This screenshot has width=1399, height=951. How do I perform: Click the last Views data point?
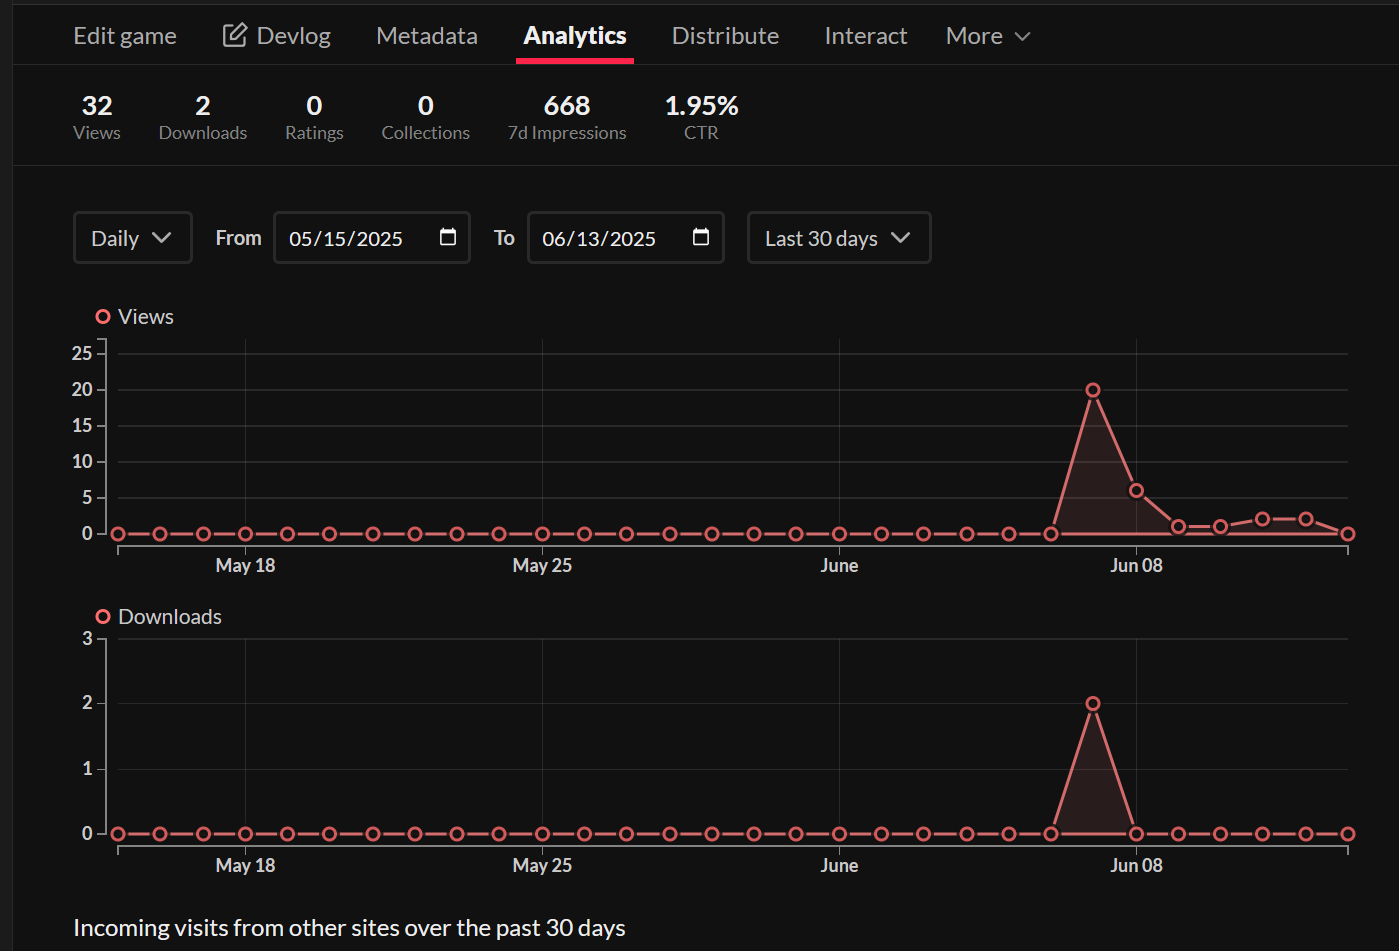coord(1348,534)
